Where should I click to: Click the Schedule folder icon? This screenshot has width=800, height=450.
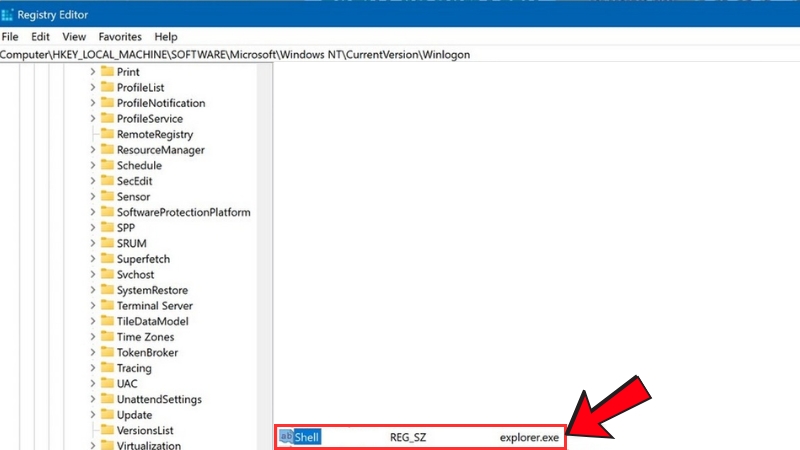point(107,165)
